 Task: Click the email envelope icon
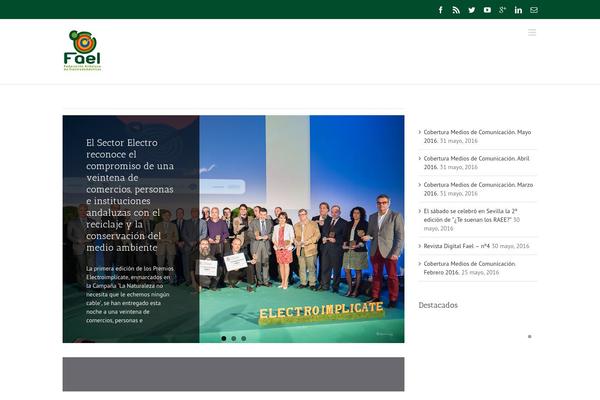tap(534, 10)
